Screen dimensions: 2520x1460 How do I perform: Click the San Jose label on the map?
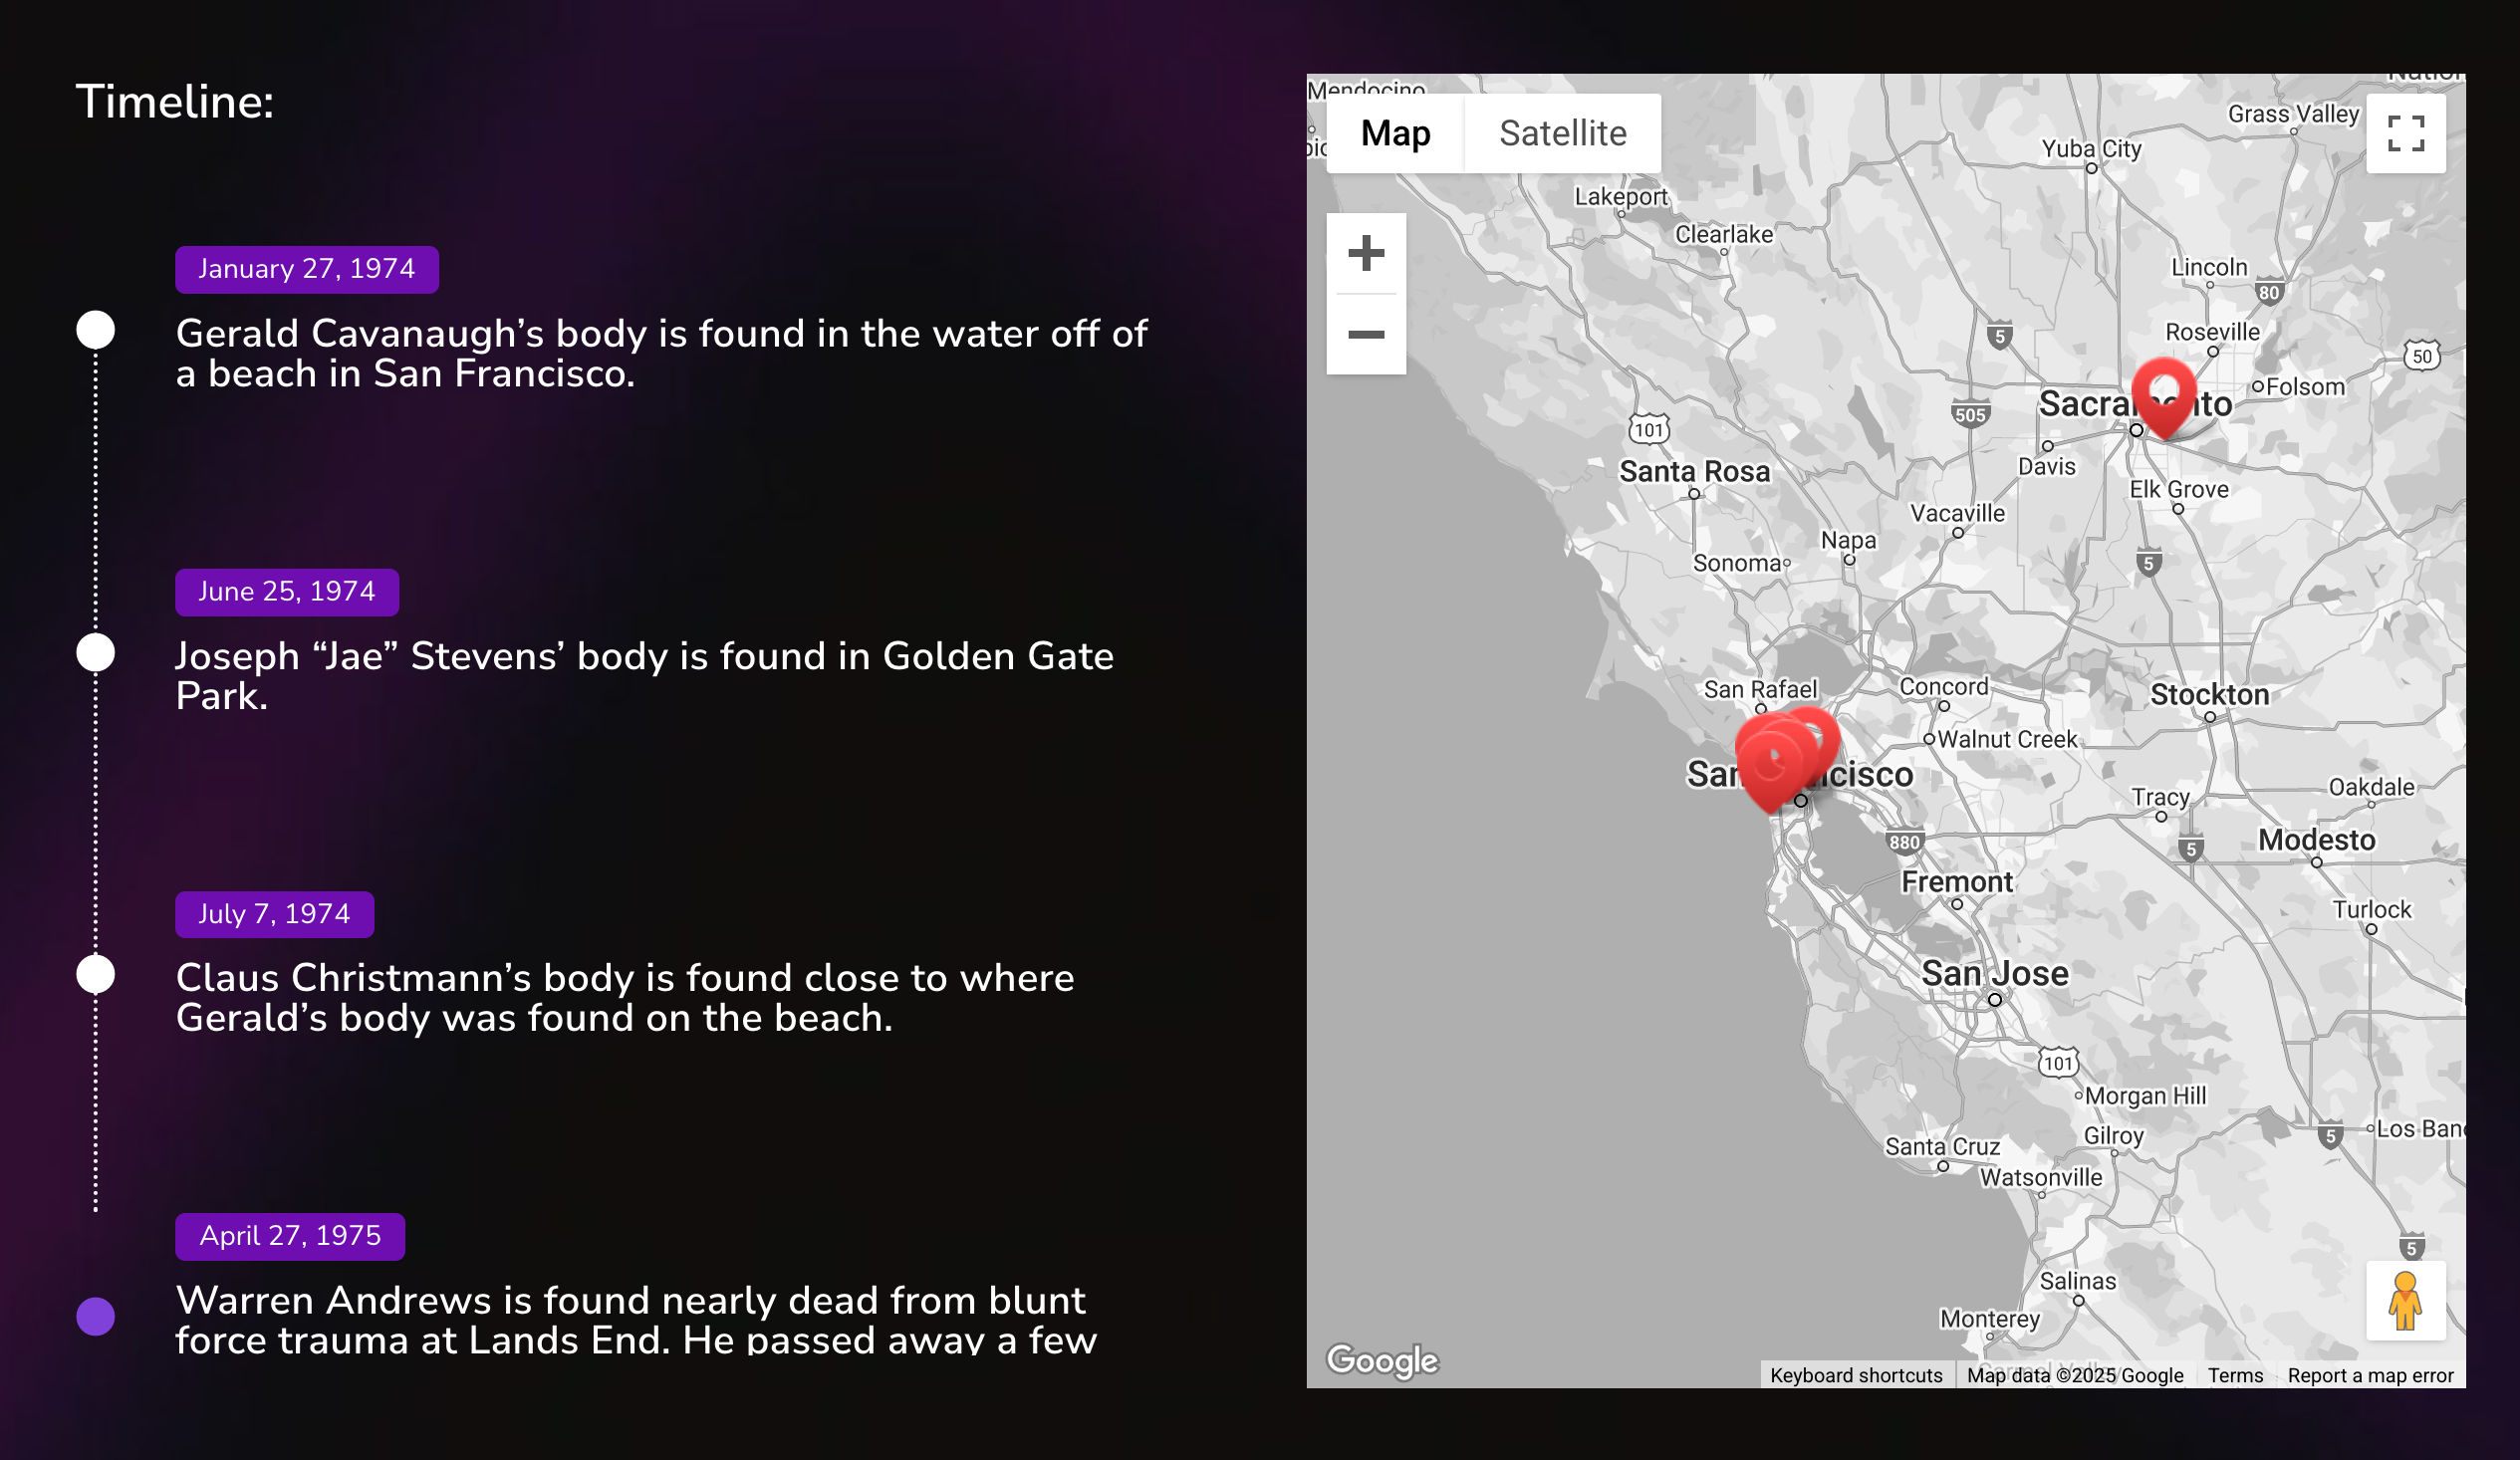[1994, 973]
